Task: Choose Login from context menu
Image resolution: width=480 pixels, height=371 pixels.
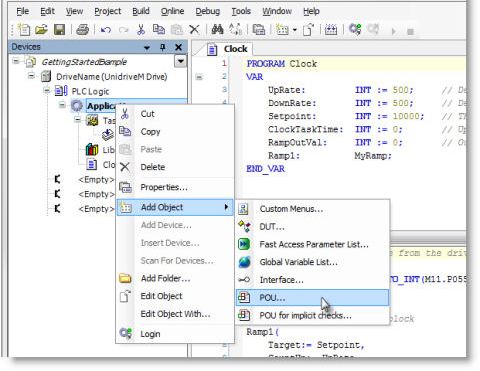Action: (x=175, y=334)
